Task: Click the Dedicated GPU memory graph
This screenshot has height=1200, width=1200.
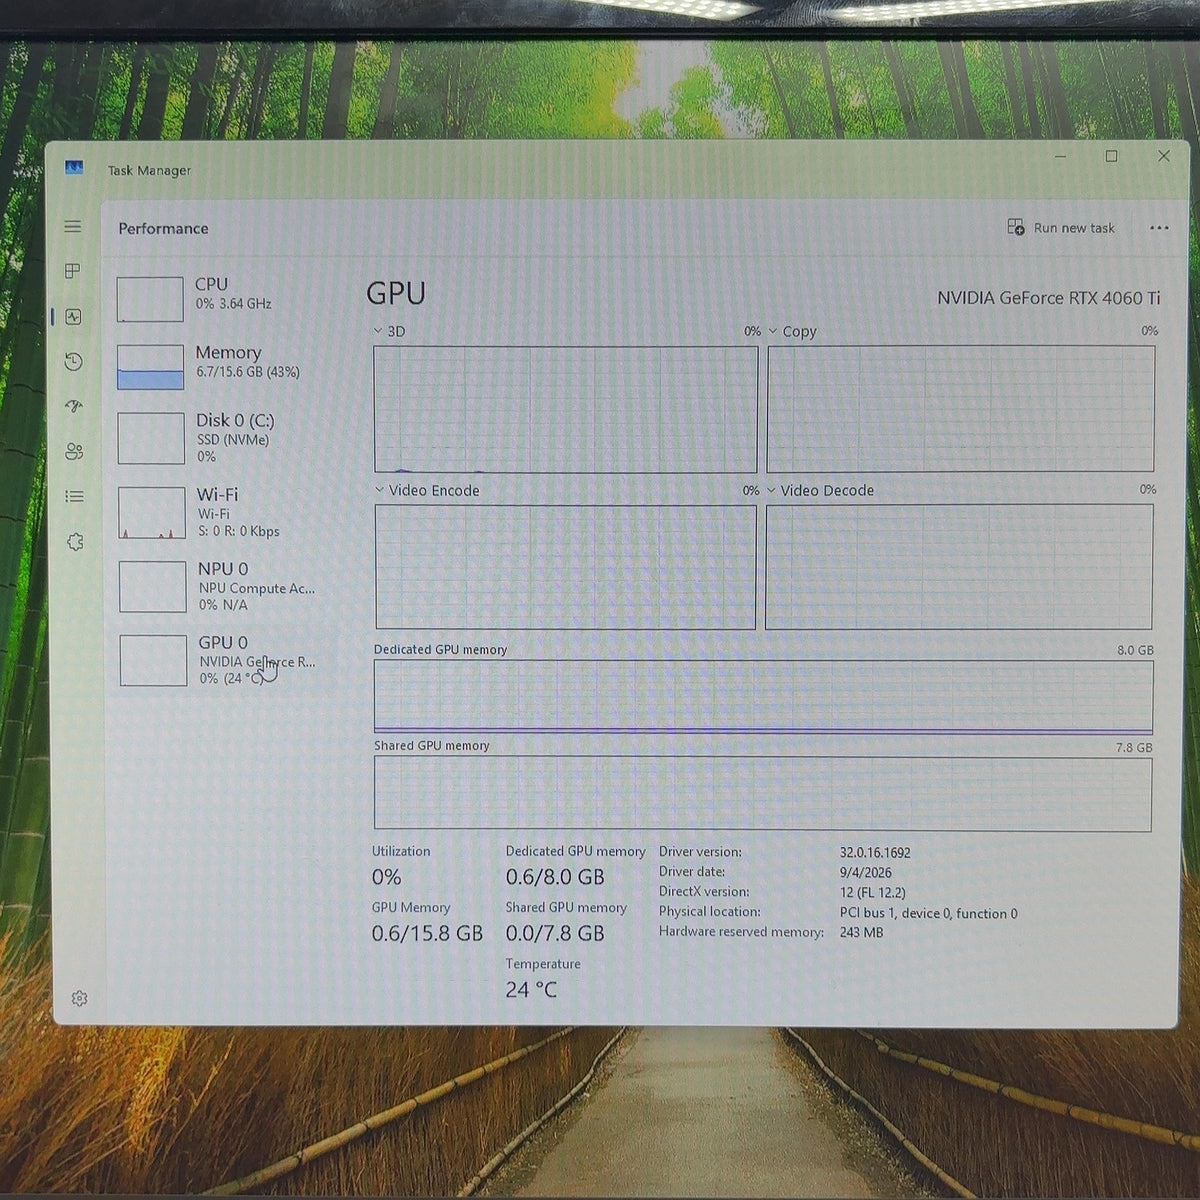Action: pos(763,697)
